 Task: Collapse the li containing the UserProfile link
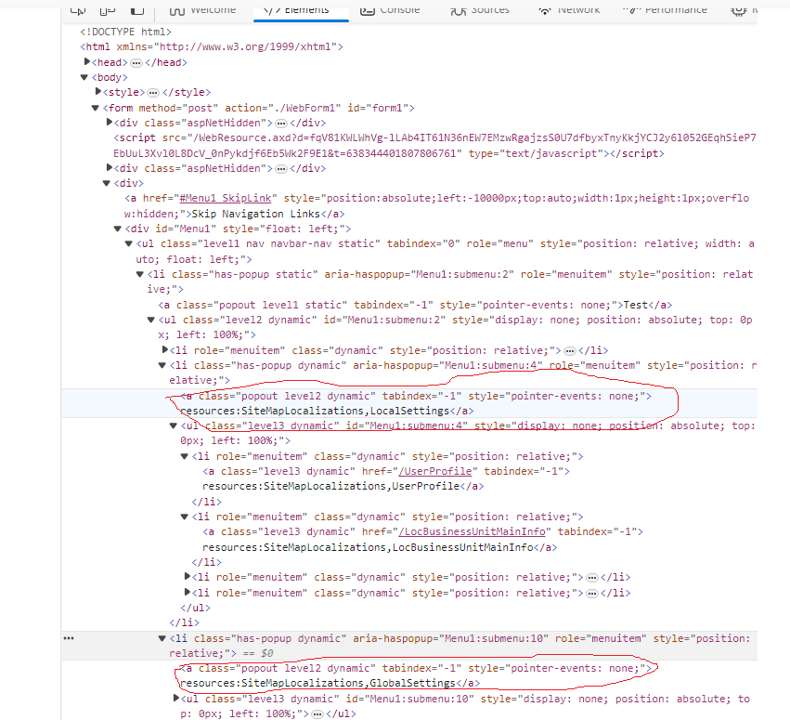[x=184, y=456]
